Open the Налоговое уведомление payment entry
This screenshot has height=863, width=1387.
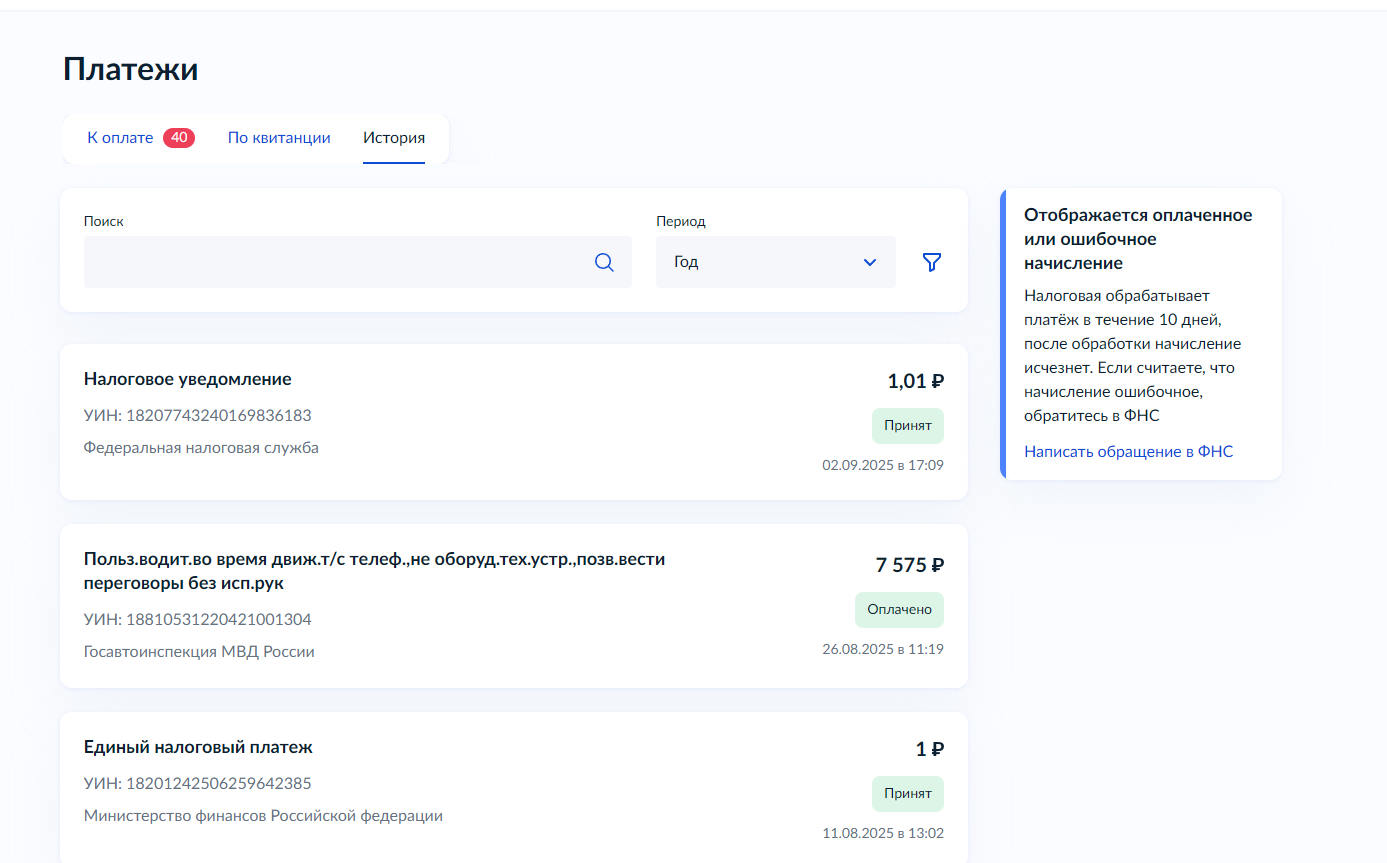tap(188, 380)
